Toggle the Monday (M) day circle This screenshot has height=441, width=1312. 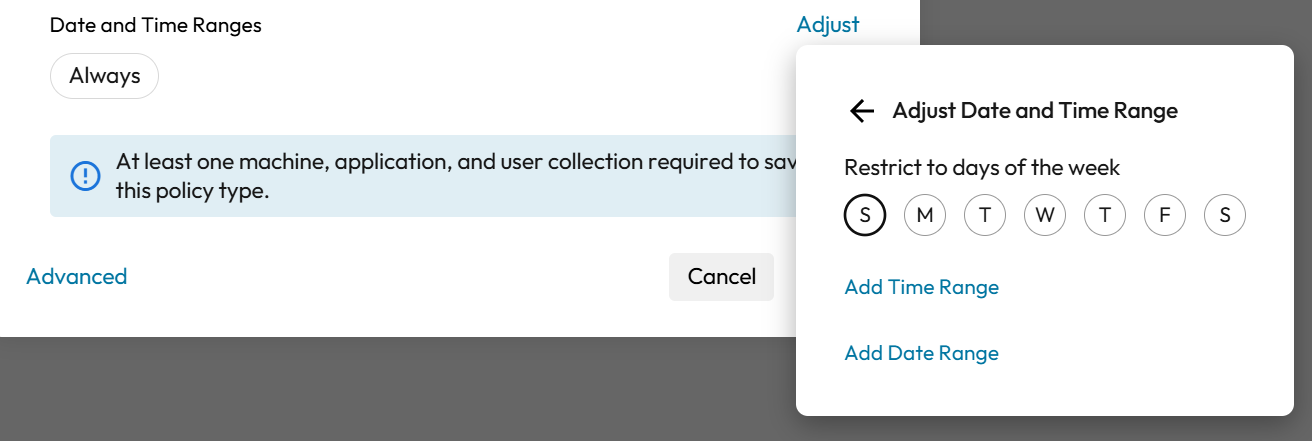pyautogui.click(x=925, y=215)
